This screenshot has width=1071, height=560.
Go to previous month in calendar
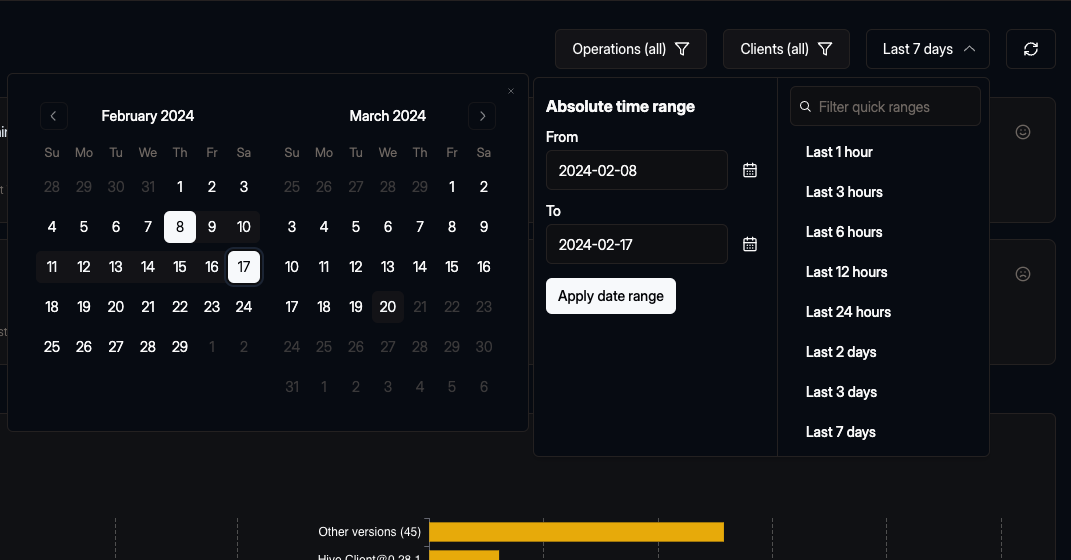[x=53, y=116]
